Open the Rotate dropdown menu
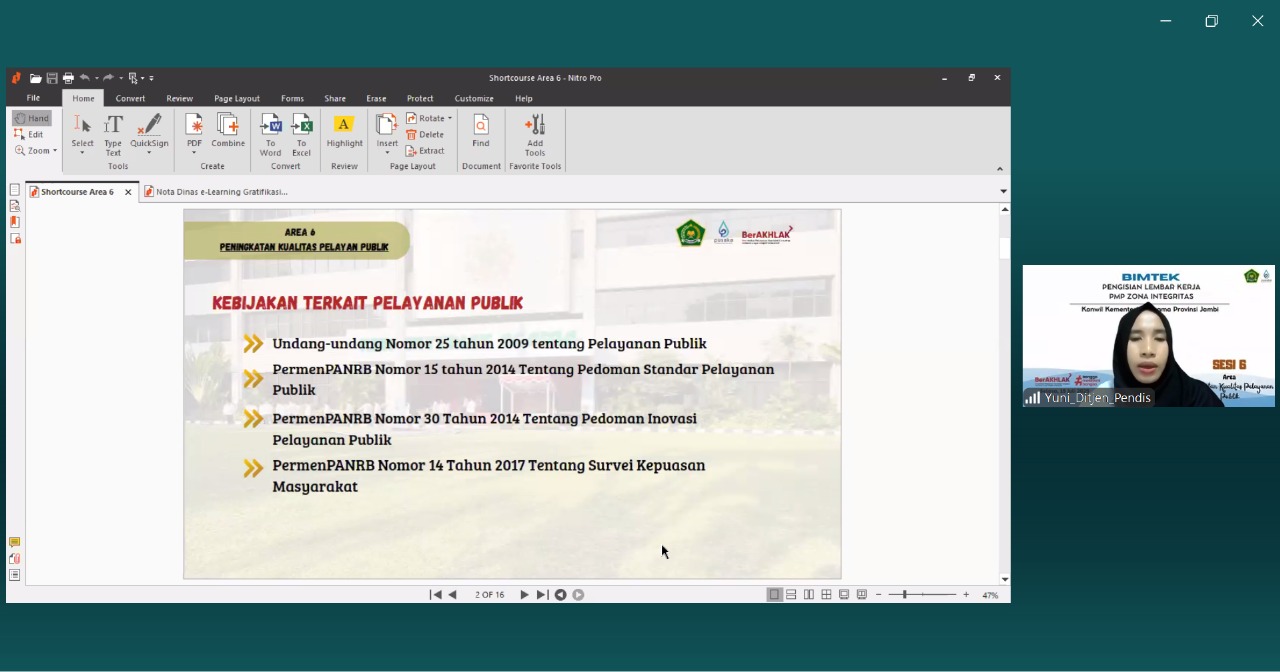Viewport: 1280px width, 672px height. [x=429, y=118]
